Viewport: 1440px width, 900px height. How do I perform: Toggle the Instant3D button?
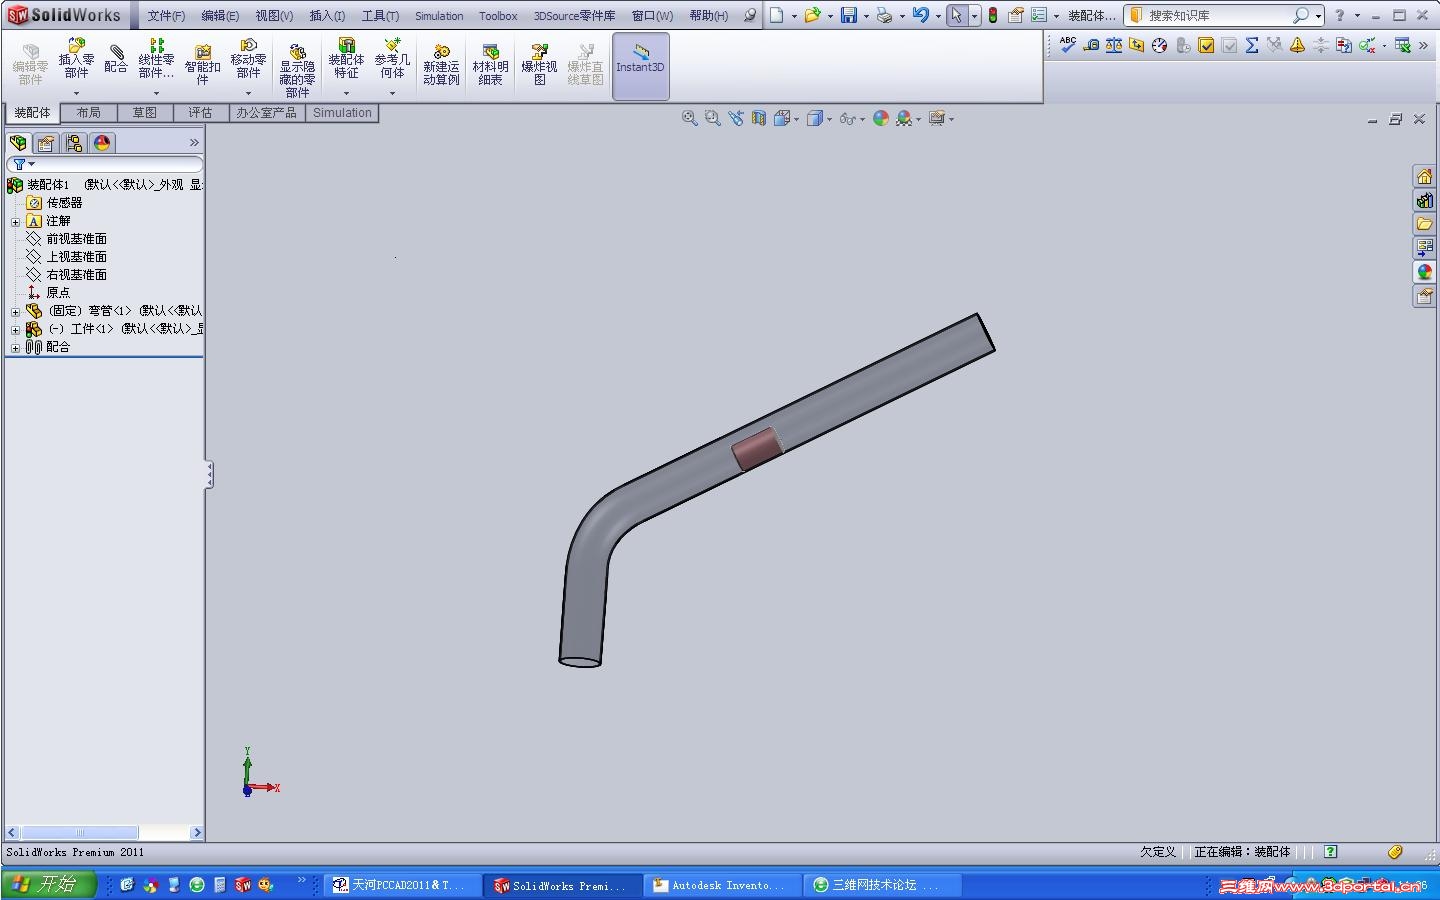pyautogui.click(x=640, y=66)
